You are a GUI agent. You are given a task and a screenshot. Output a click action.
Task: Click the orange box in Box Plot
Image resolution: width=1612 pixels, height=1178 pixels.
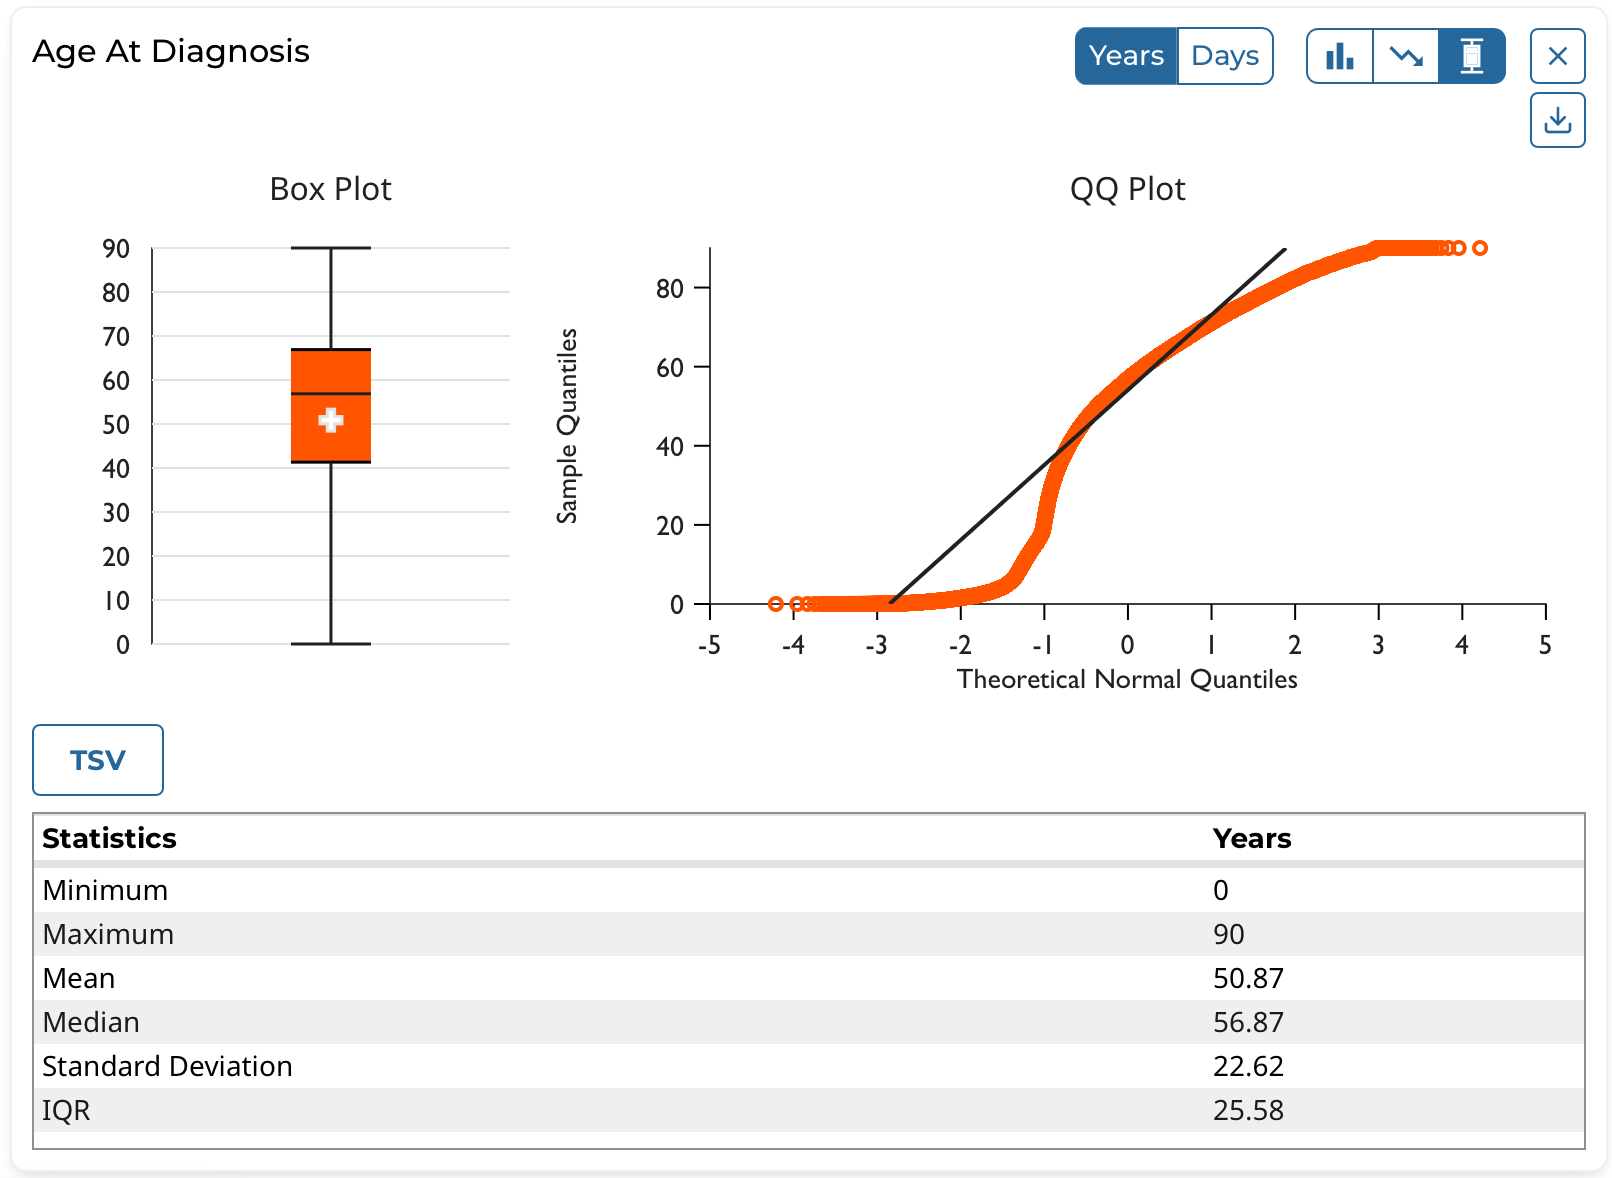pos(331,440)
